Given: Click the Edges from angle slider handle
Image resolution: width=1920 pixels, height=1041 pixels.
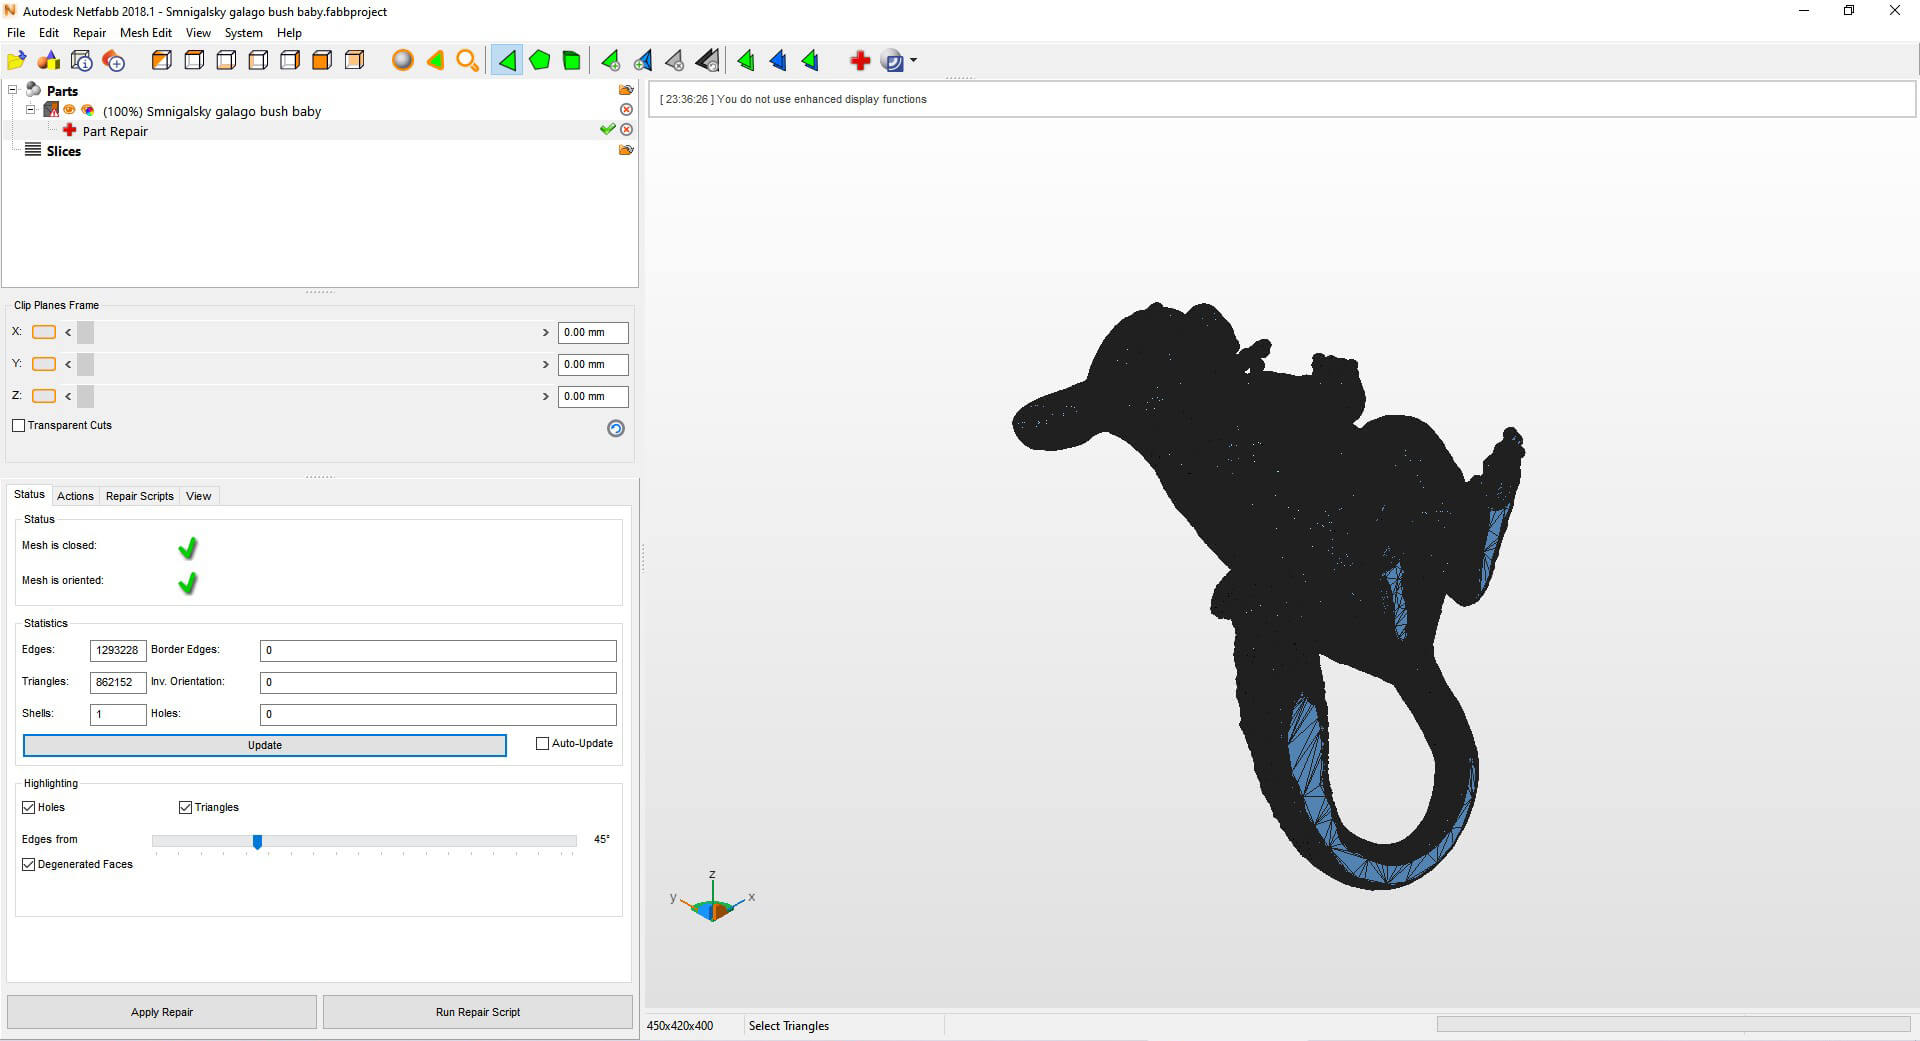Looking at the screenshot, I should click(257, 842).
